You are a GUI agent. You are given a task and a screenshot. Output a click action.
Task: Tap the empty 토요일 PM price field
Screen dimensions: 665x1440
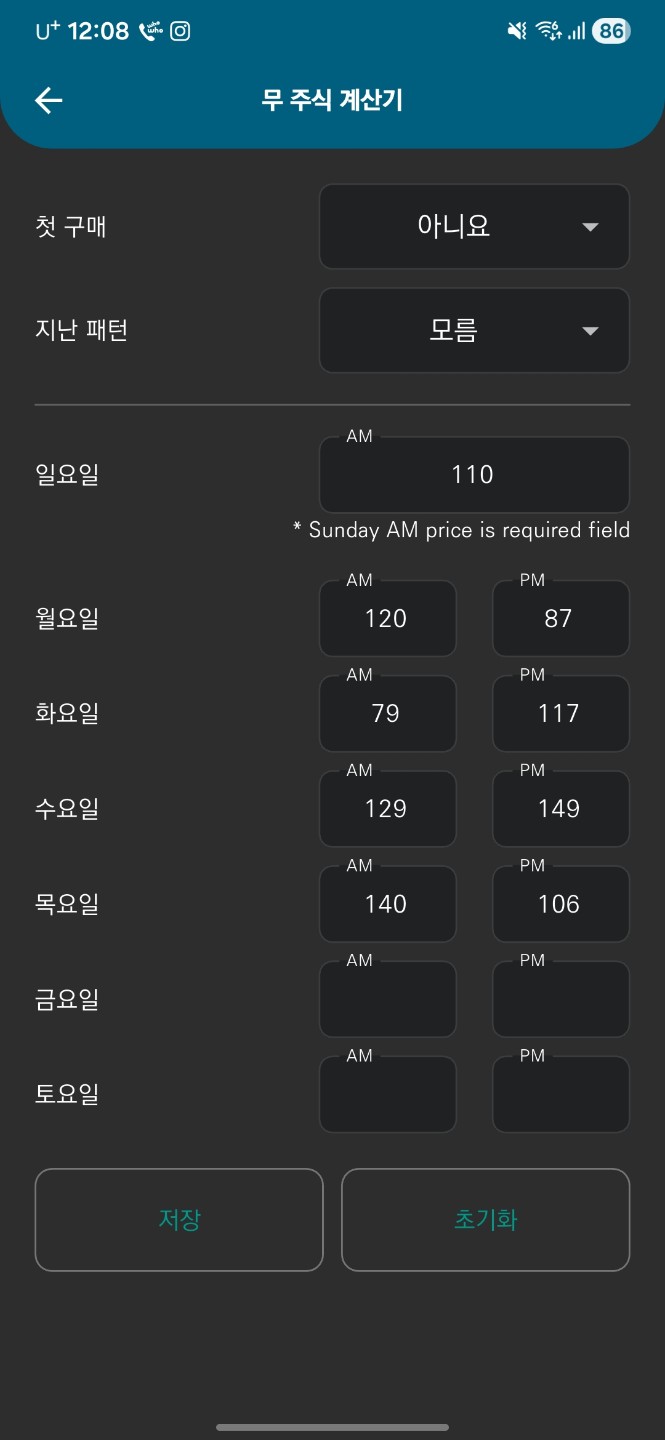coord(560,1094)
